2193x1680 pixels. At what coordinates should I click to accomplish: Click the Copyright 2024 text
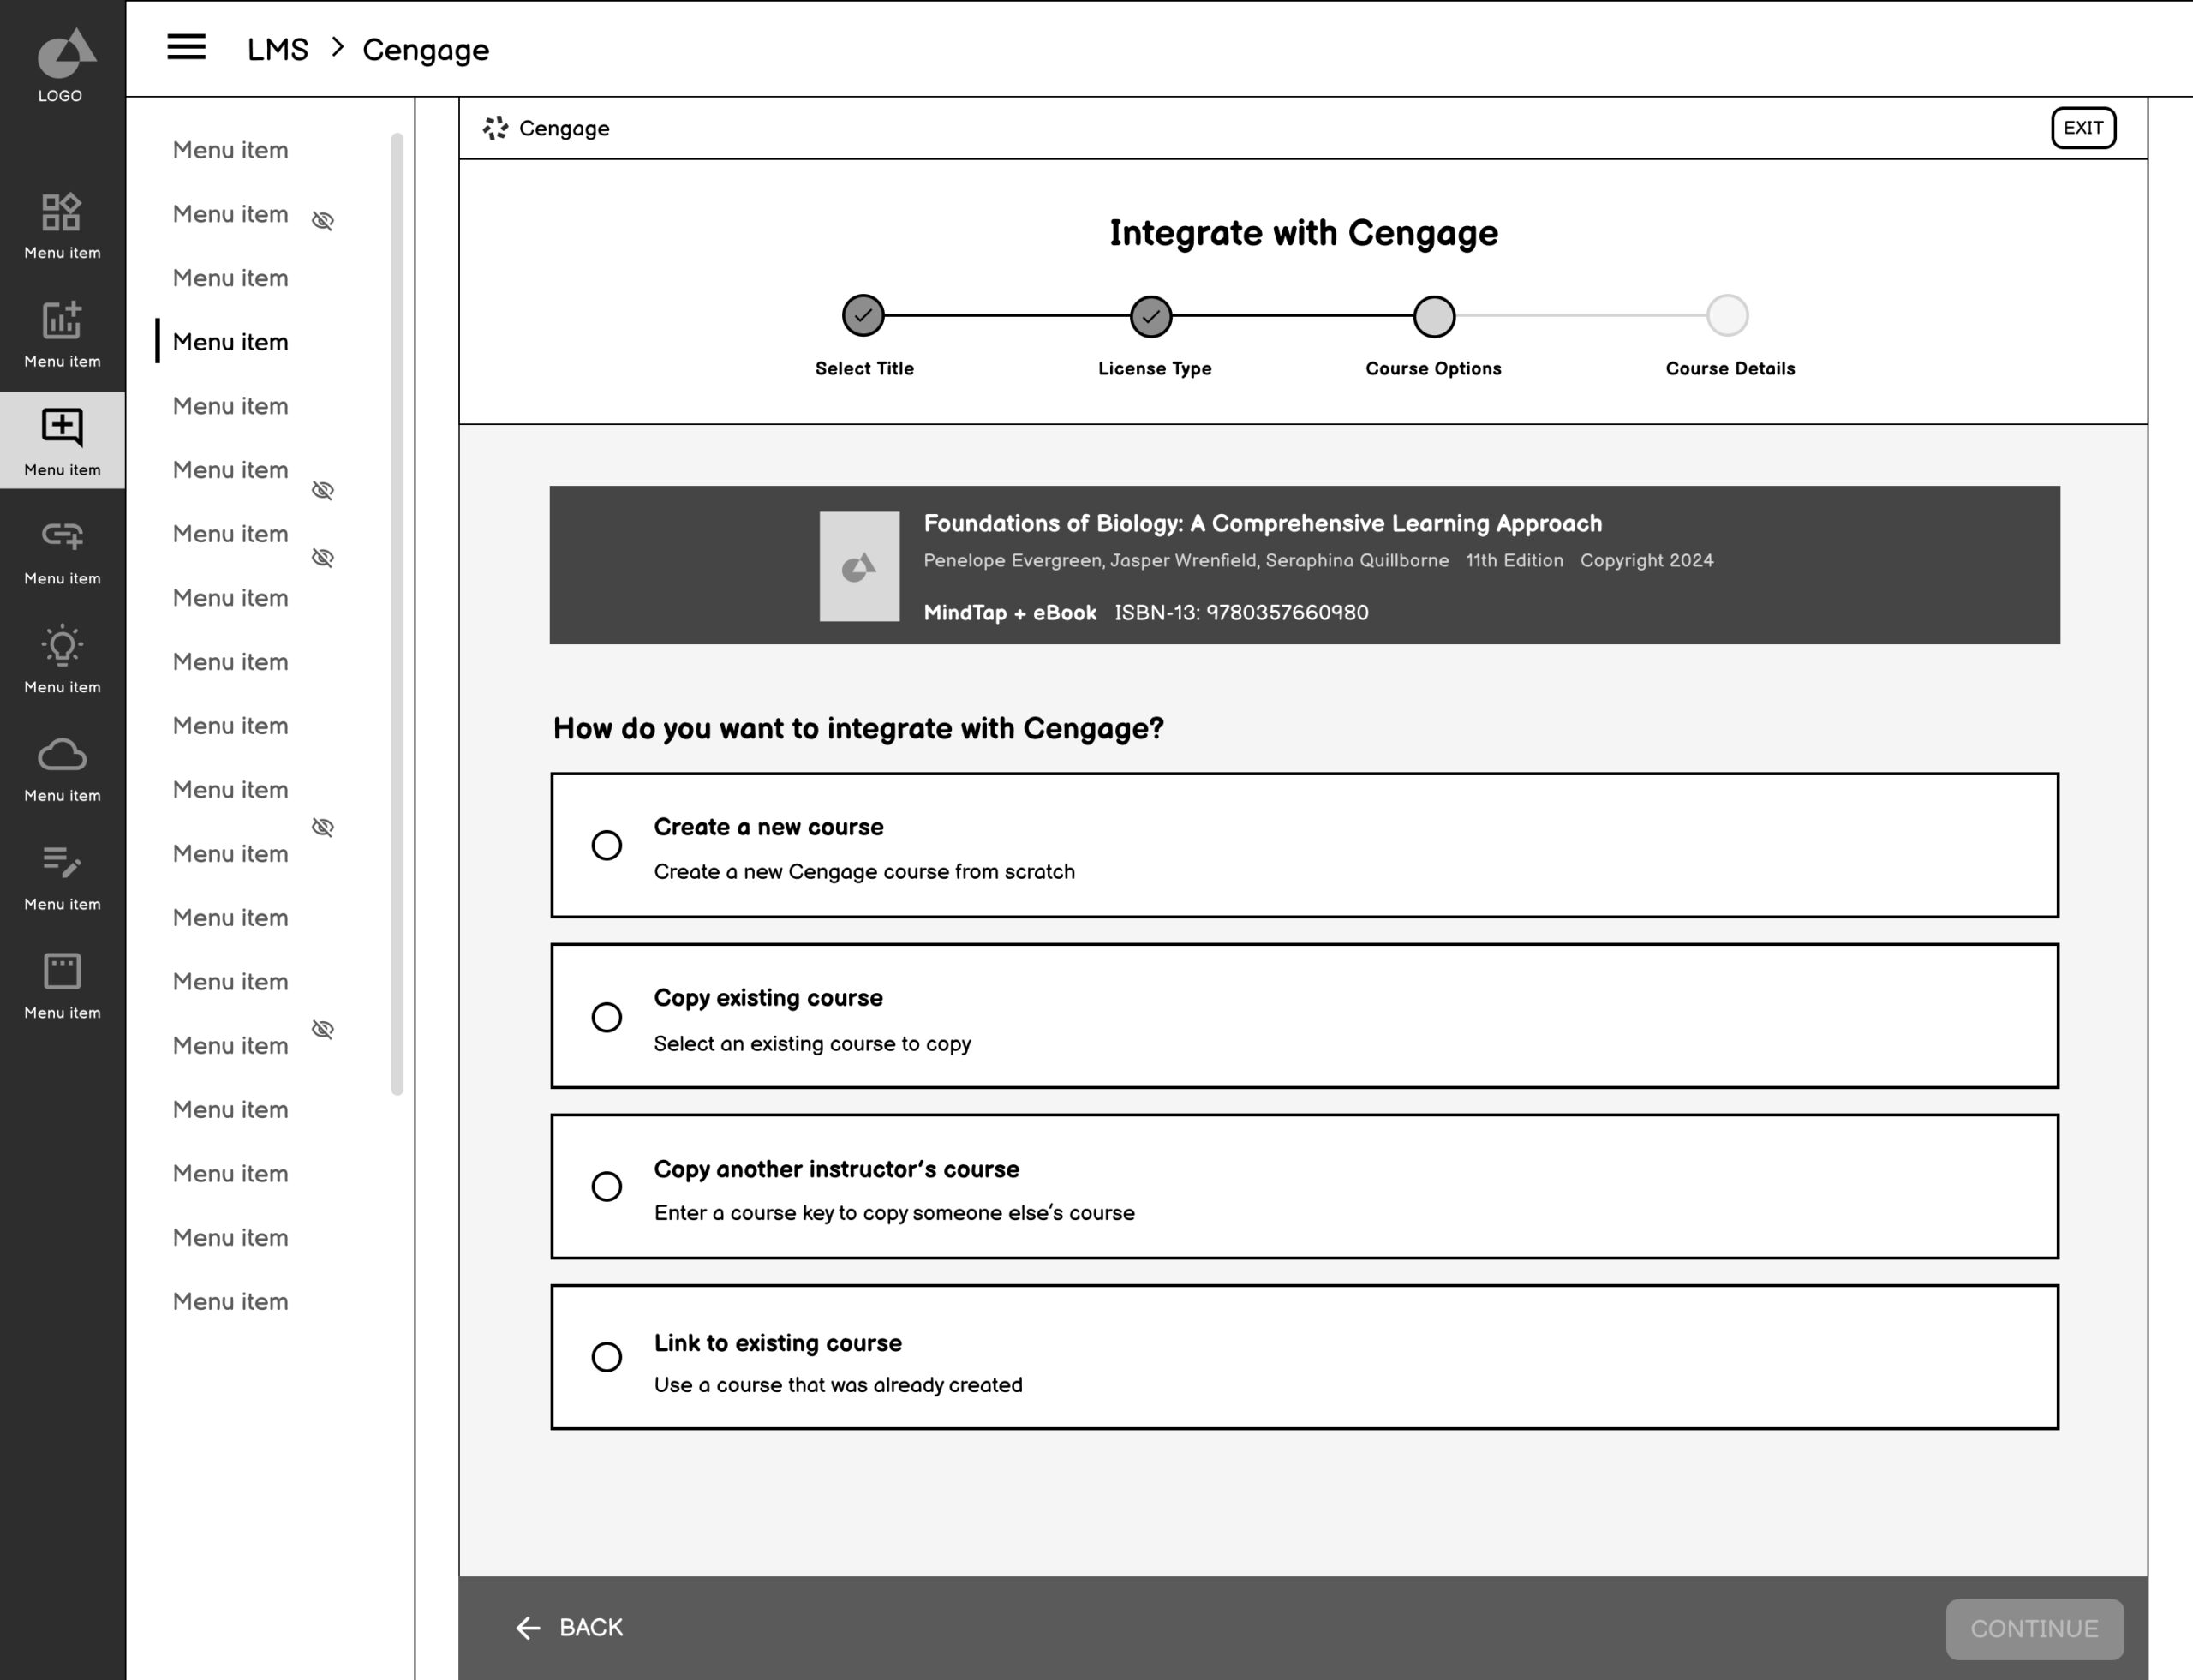pos(1646,560)
